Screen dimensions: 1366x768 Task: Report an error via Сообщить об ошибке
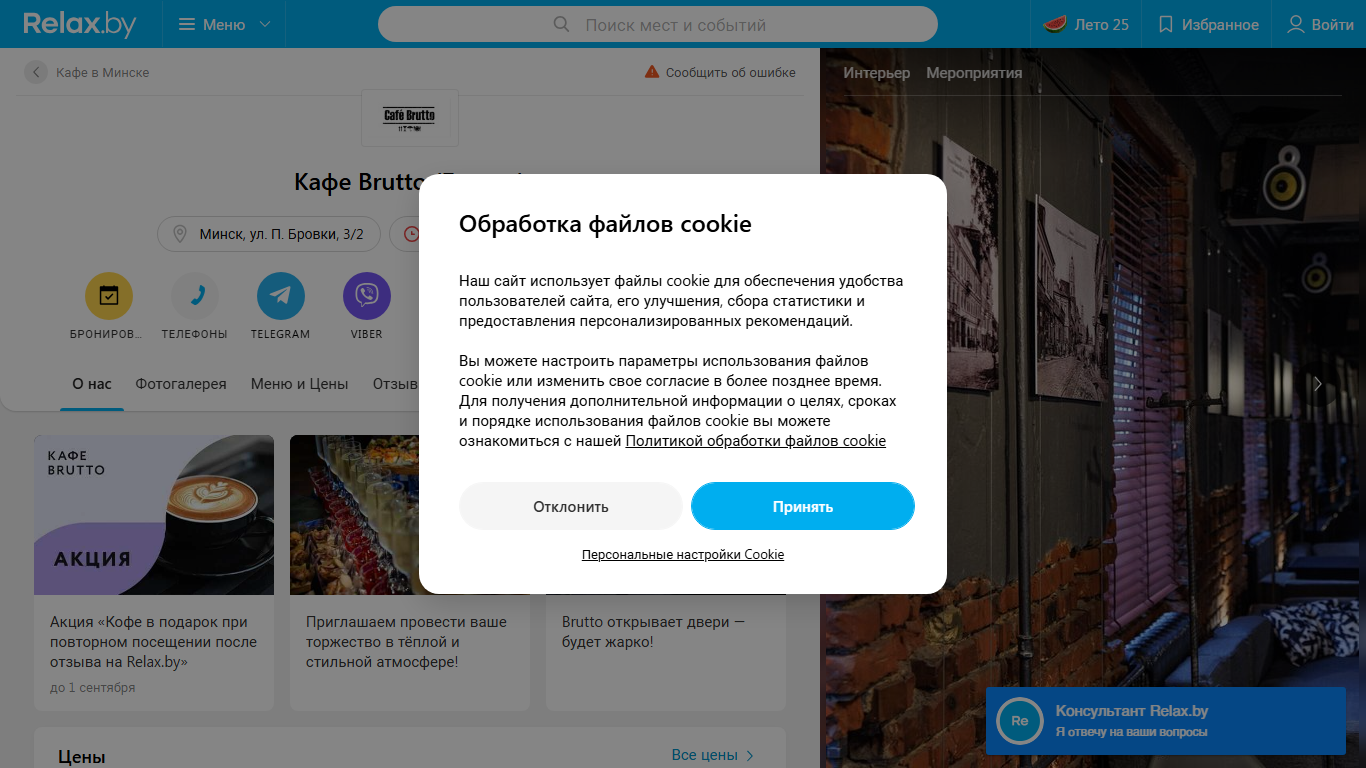coord(720,72)
